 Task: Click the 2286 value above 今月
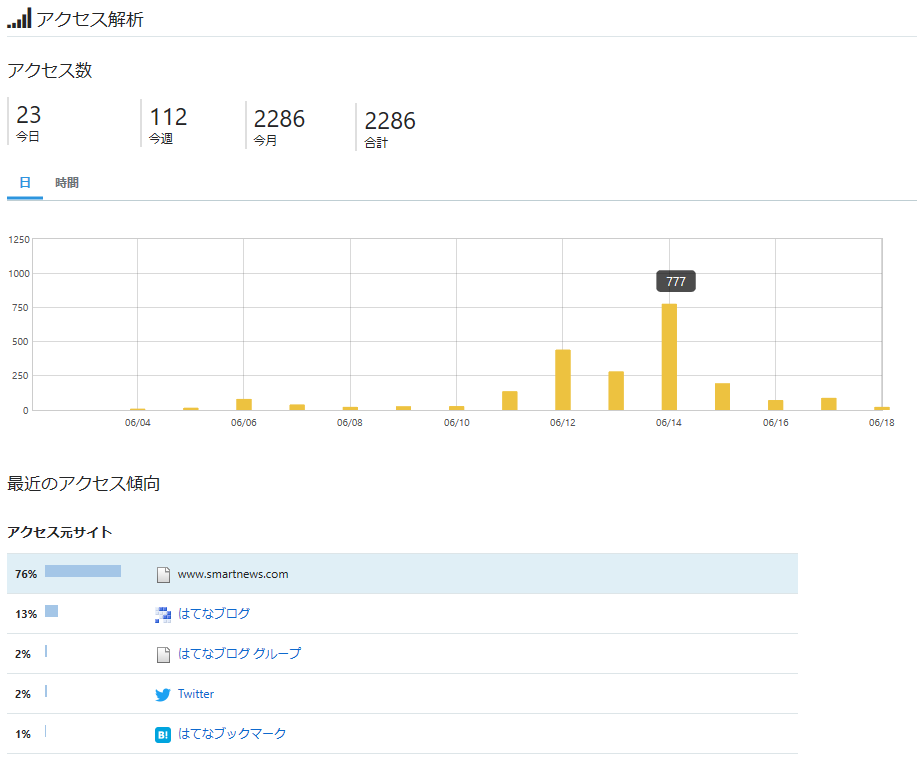tap(279, 119)
